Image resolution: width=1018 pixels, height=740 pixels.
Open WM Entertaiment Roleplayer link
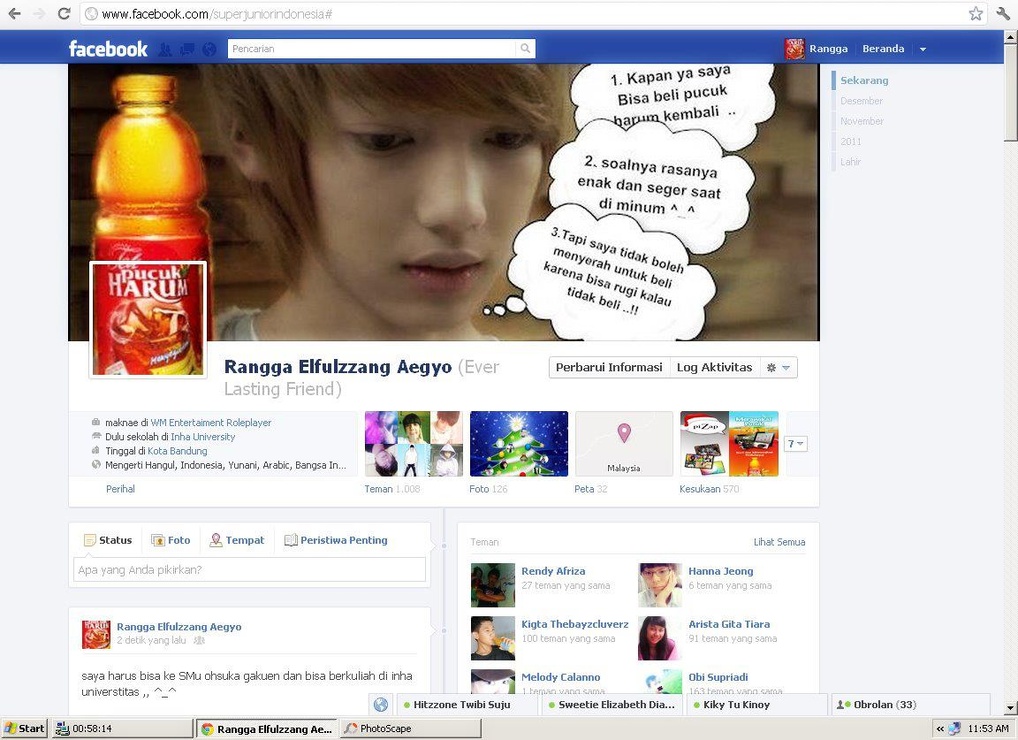click(211, 423)
